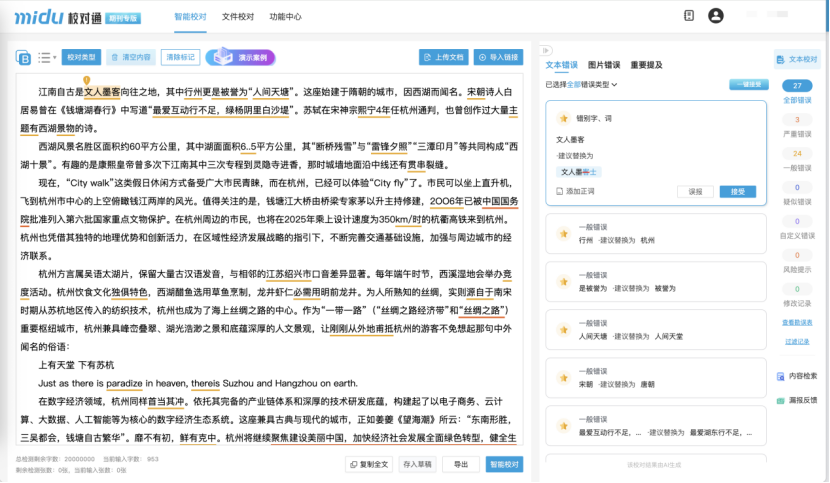
Task: Click the star icon on the 错别字、词 card
Action: 563,118
